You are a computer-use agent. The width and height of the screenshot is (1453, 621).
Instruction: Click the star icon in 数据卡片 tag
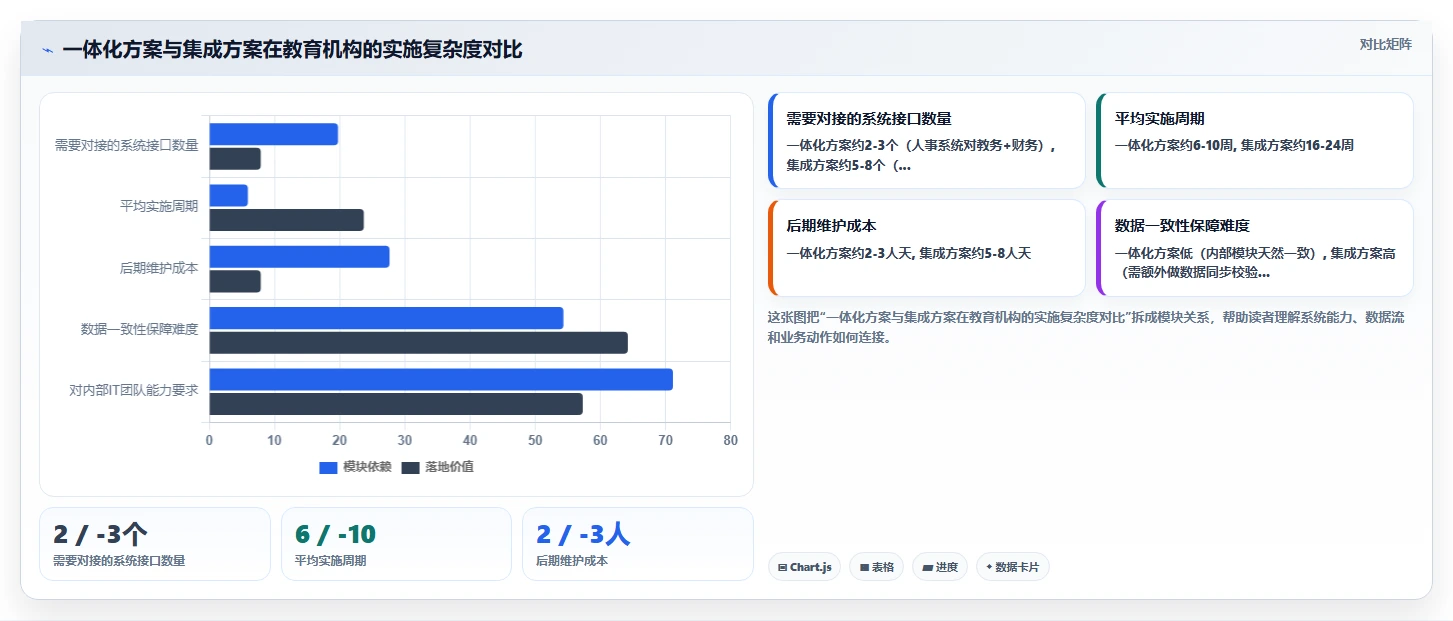tap(989, 567)
